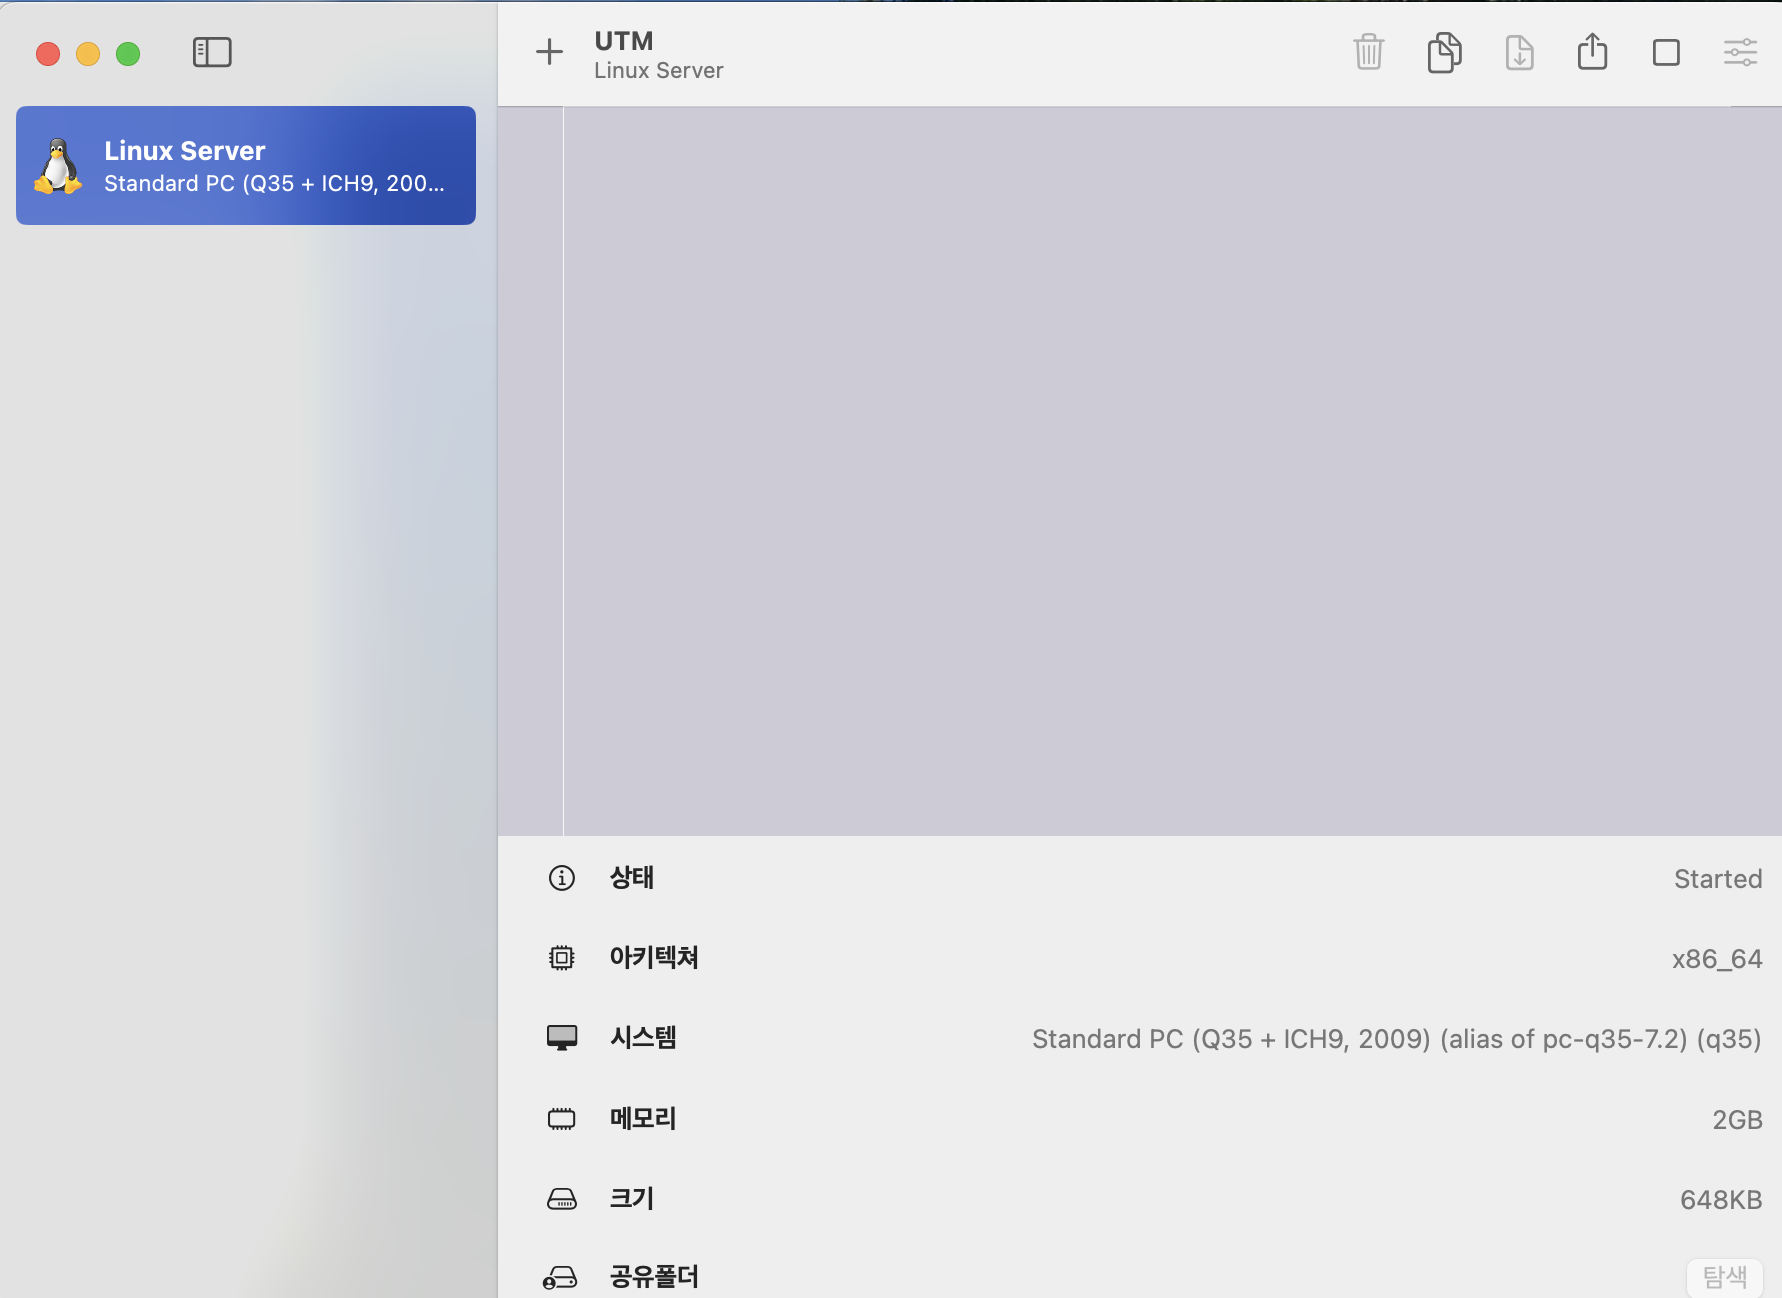Toggle the sidebar visibility icon
Image resolution: width=1782 pixels, height=1298 pixels.
click(212, 53)
